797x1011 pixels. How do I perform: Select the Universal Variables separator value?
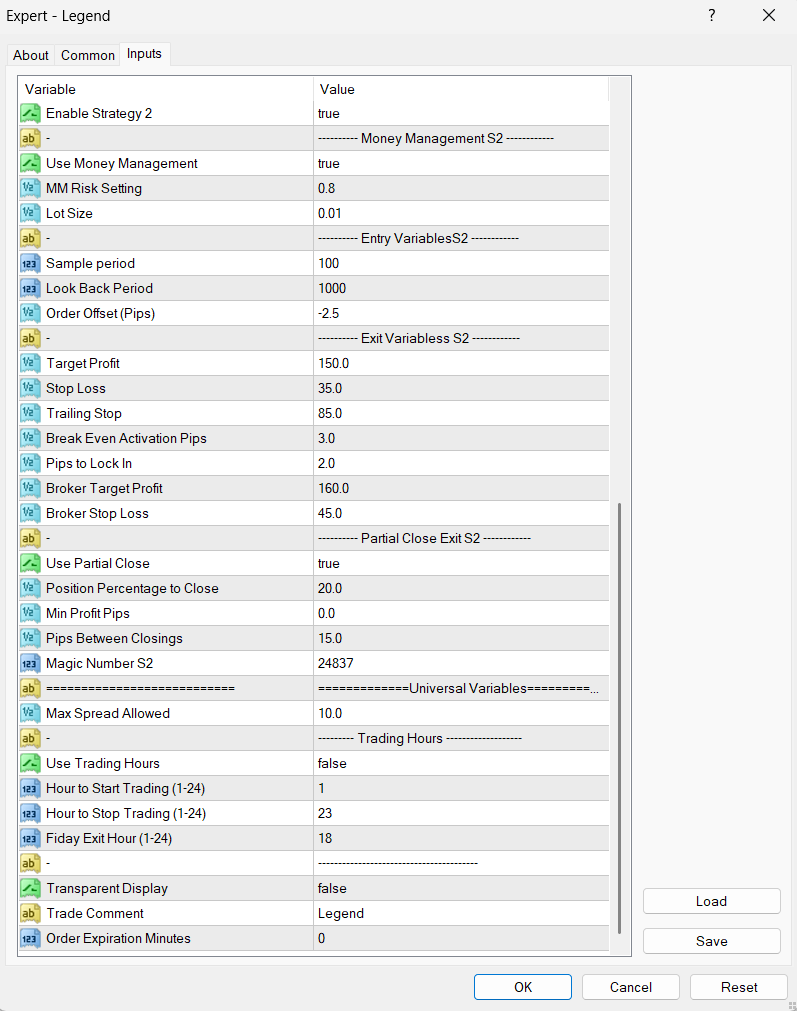pos(461,689)
